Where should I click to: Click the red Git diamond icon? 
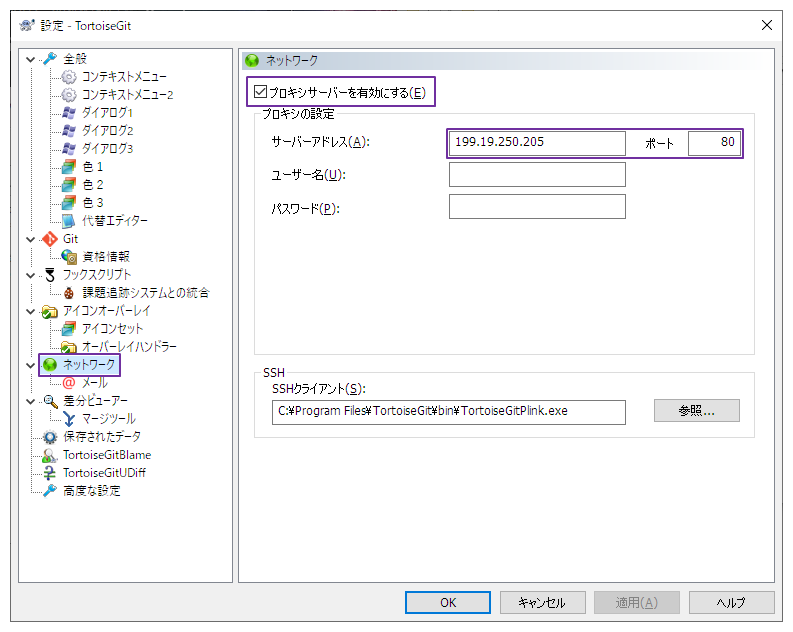pos(50,239)
